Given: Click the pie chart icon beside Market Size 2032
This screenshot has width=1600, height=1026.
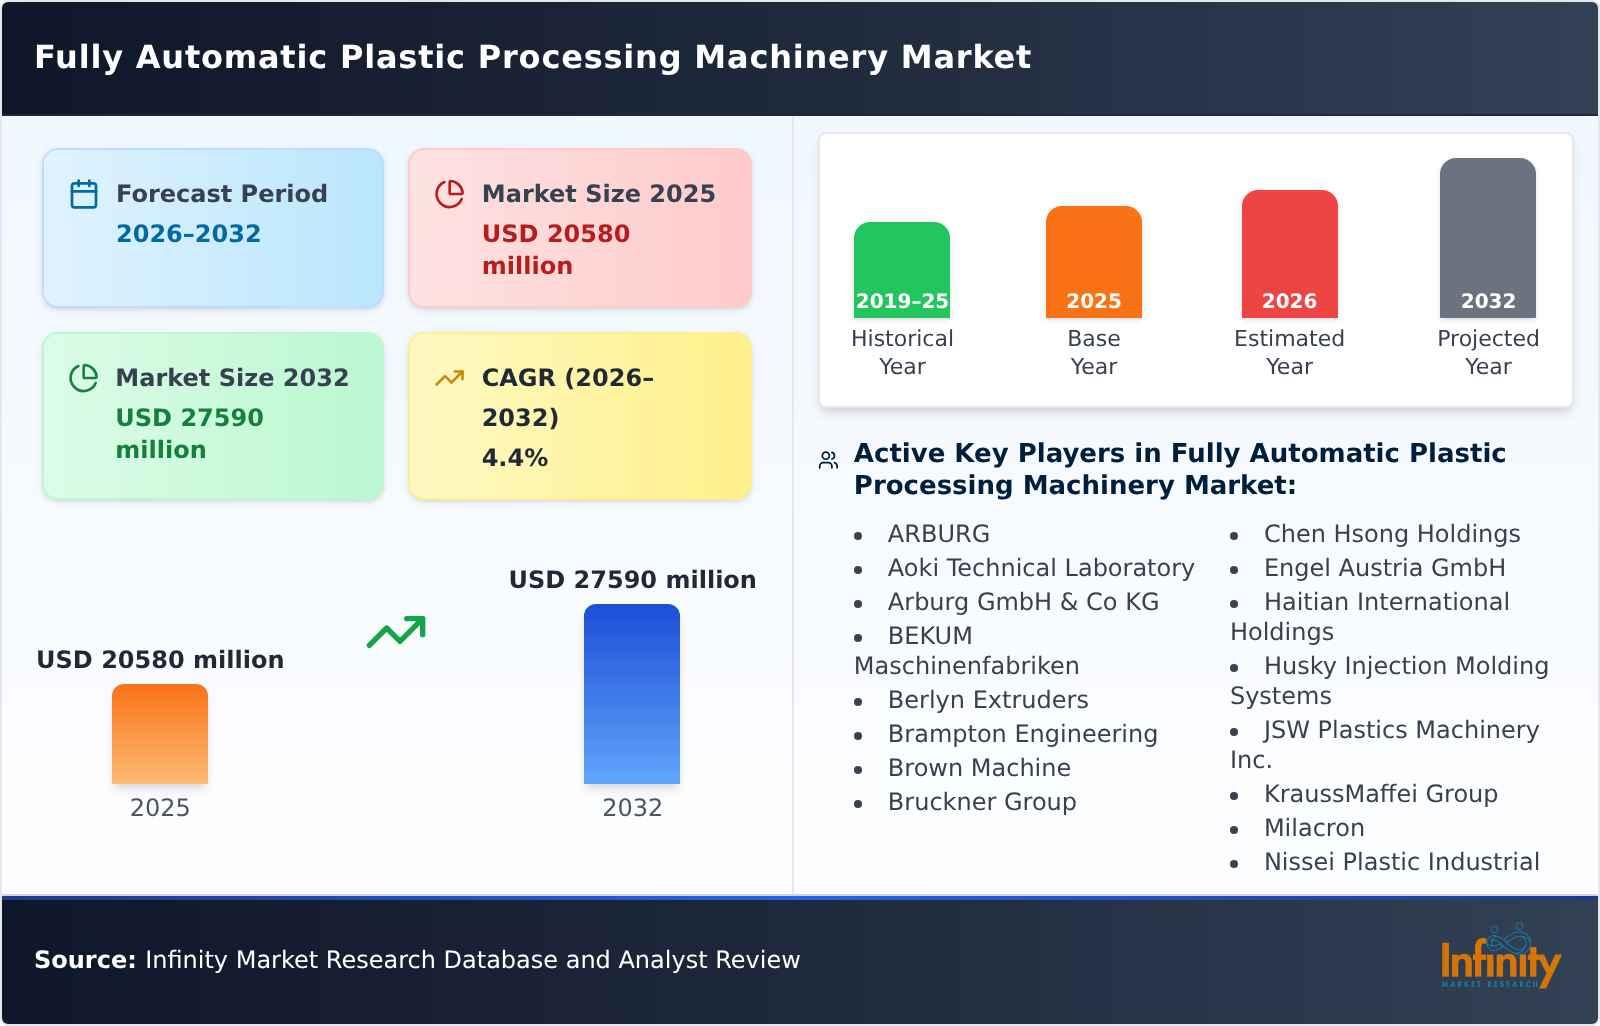Looking at the screenshot, I should coord(84,378).
